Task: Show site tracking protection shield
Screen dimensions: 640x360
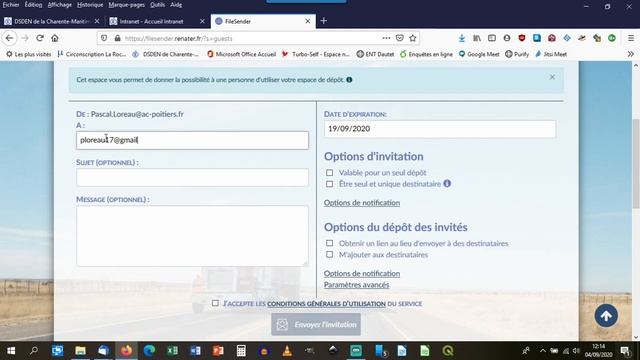Action: 104,38
